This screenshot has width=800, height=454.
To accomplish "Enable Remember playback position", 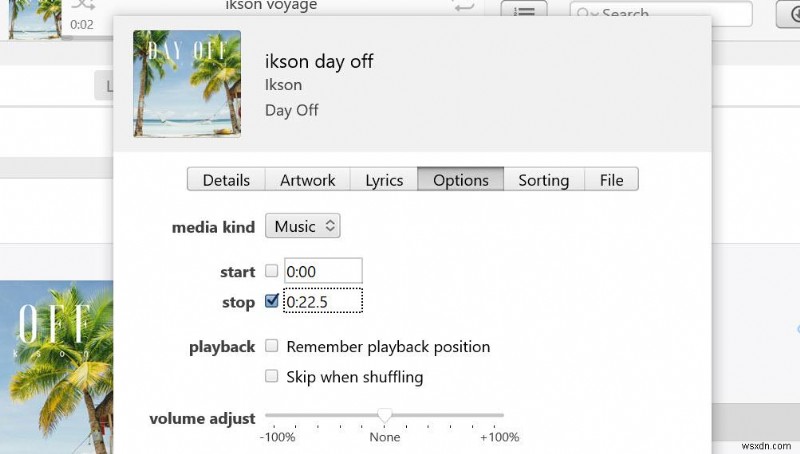I will coord(272,346).
